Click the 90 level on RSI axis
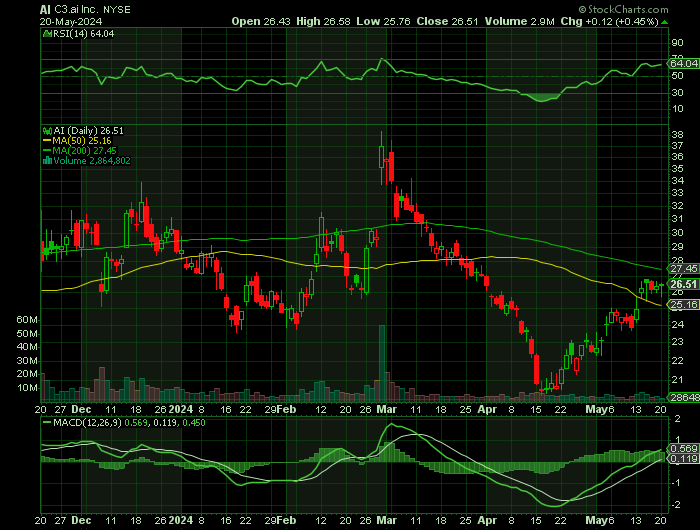This screenshot has height=530, width=700. tap(677, 43)
